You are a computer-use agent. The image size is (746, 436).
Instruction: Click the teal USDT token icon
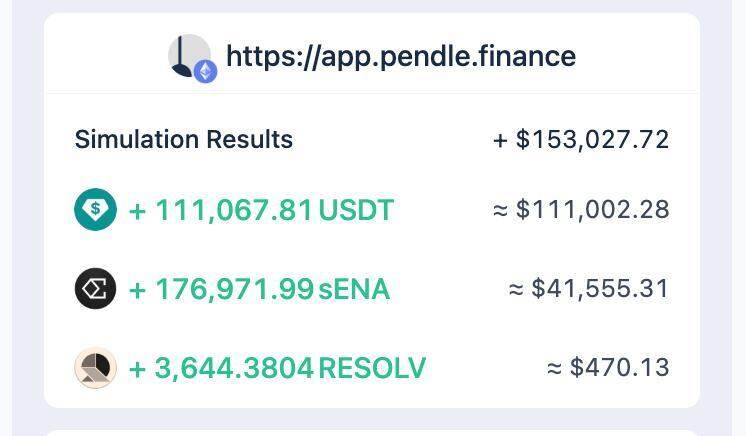96,210
